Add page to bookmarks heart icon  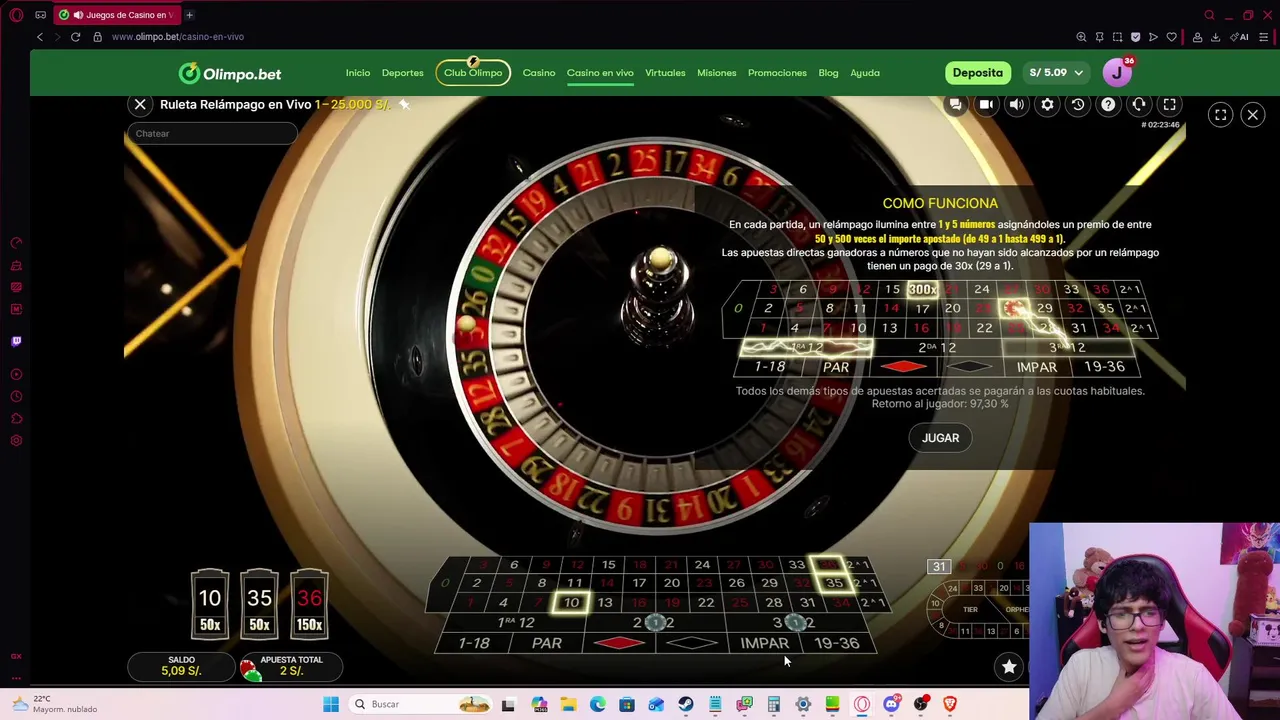[x=1171, y=37]
